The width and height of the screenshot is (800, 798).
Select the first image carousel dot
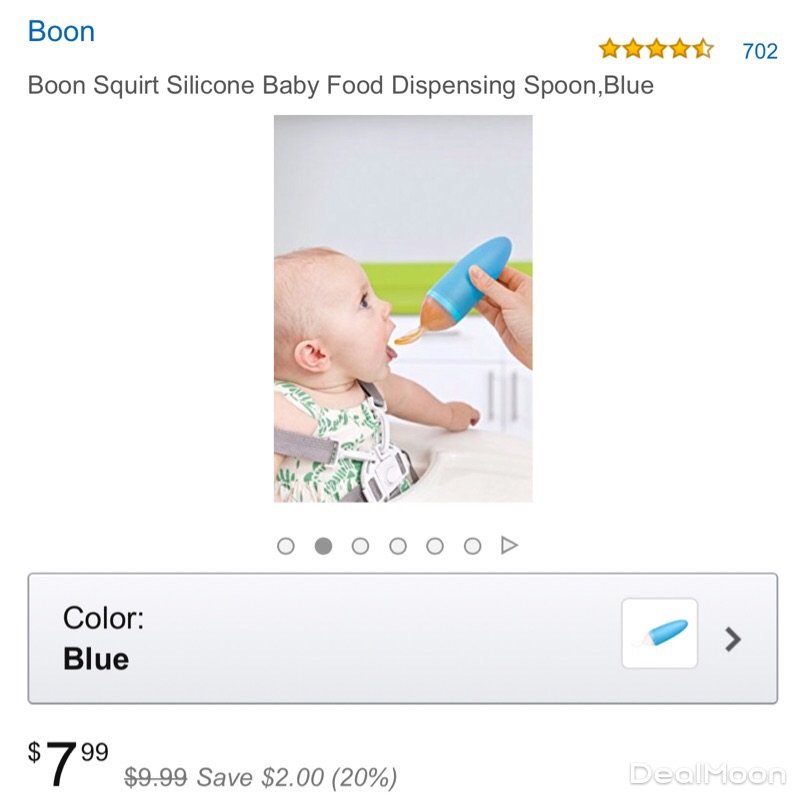coord(286,546)
